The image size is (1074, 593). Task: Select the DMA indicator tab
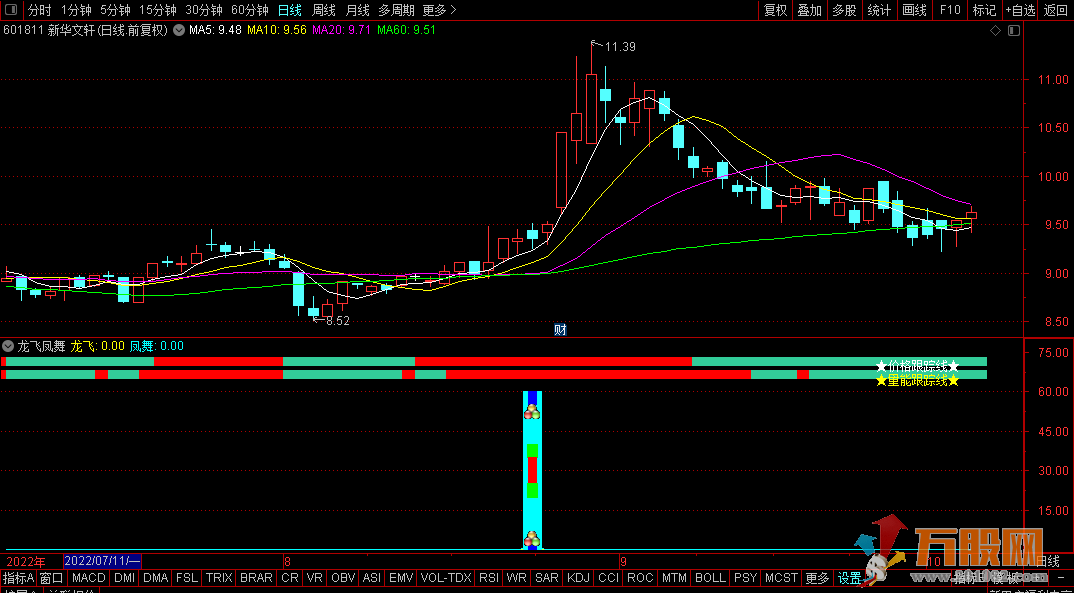pos(156,578)
